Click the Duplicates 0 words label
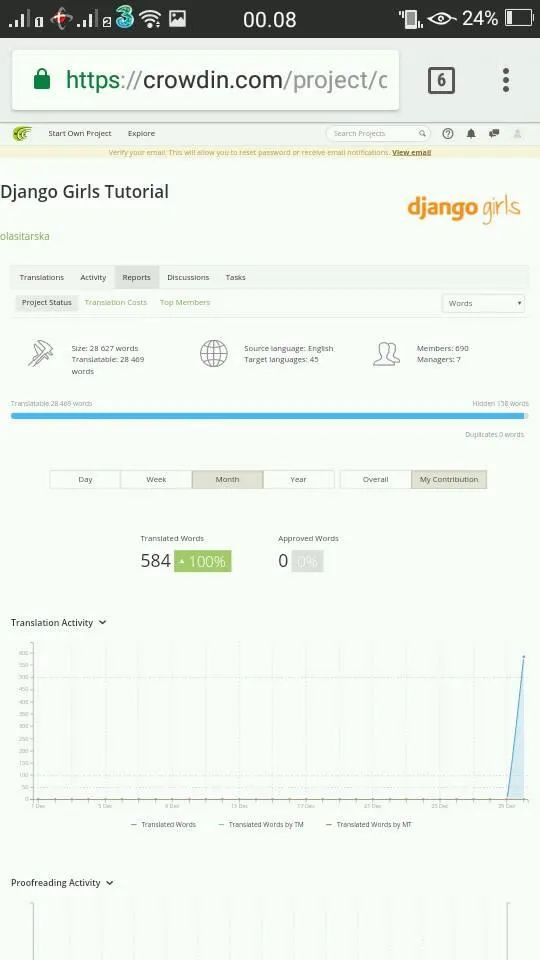 pyautogui.click(x=495, y=435)
